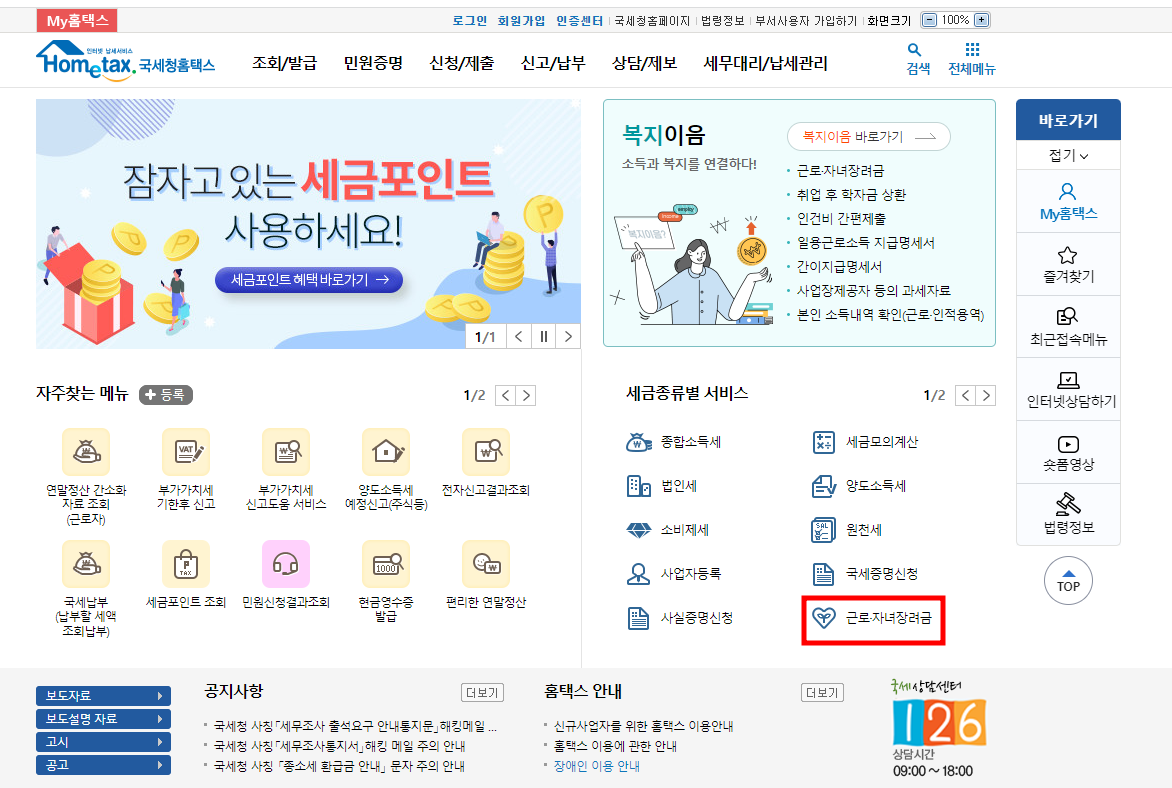Go to next 자주찾는 메뉴 page

coord(527,395)
